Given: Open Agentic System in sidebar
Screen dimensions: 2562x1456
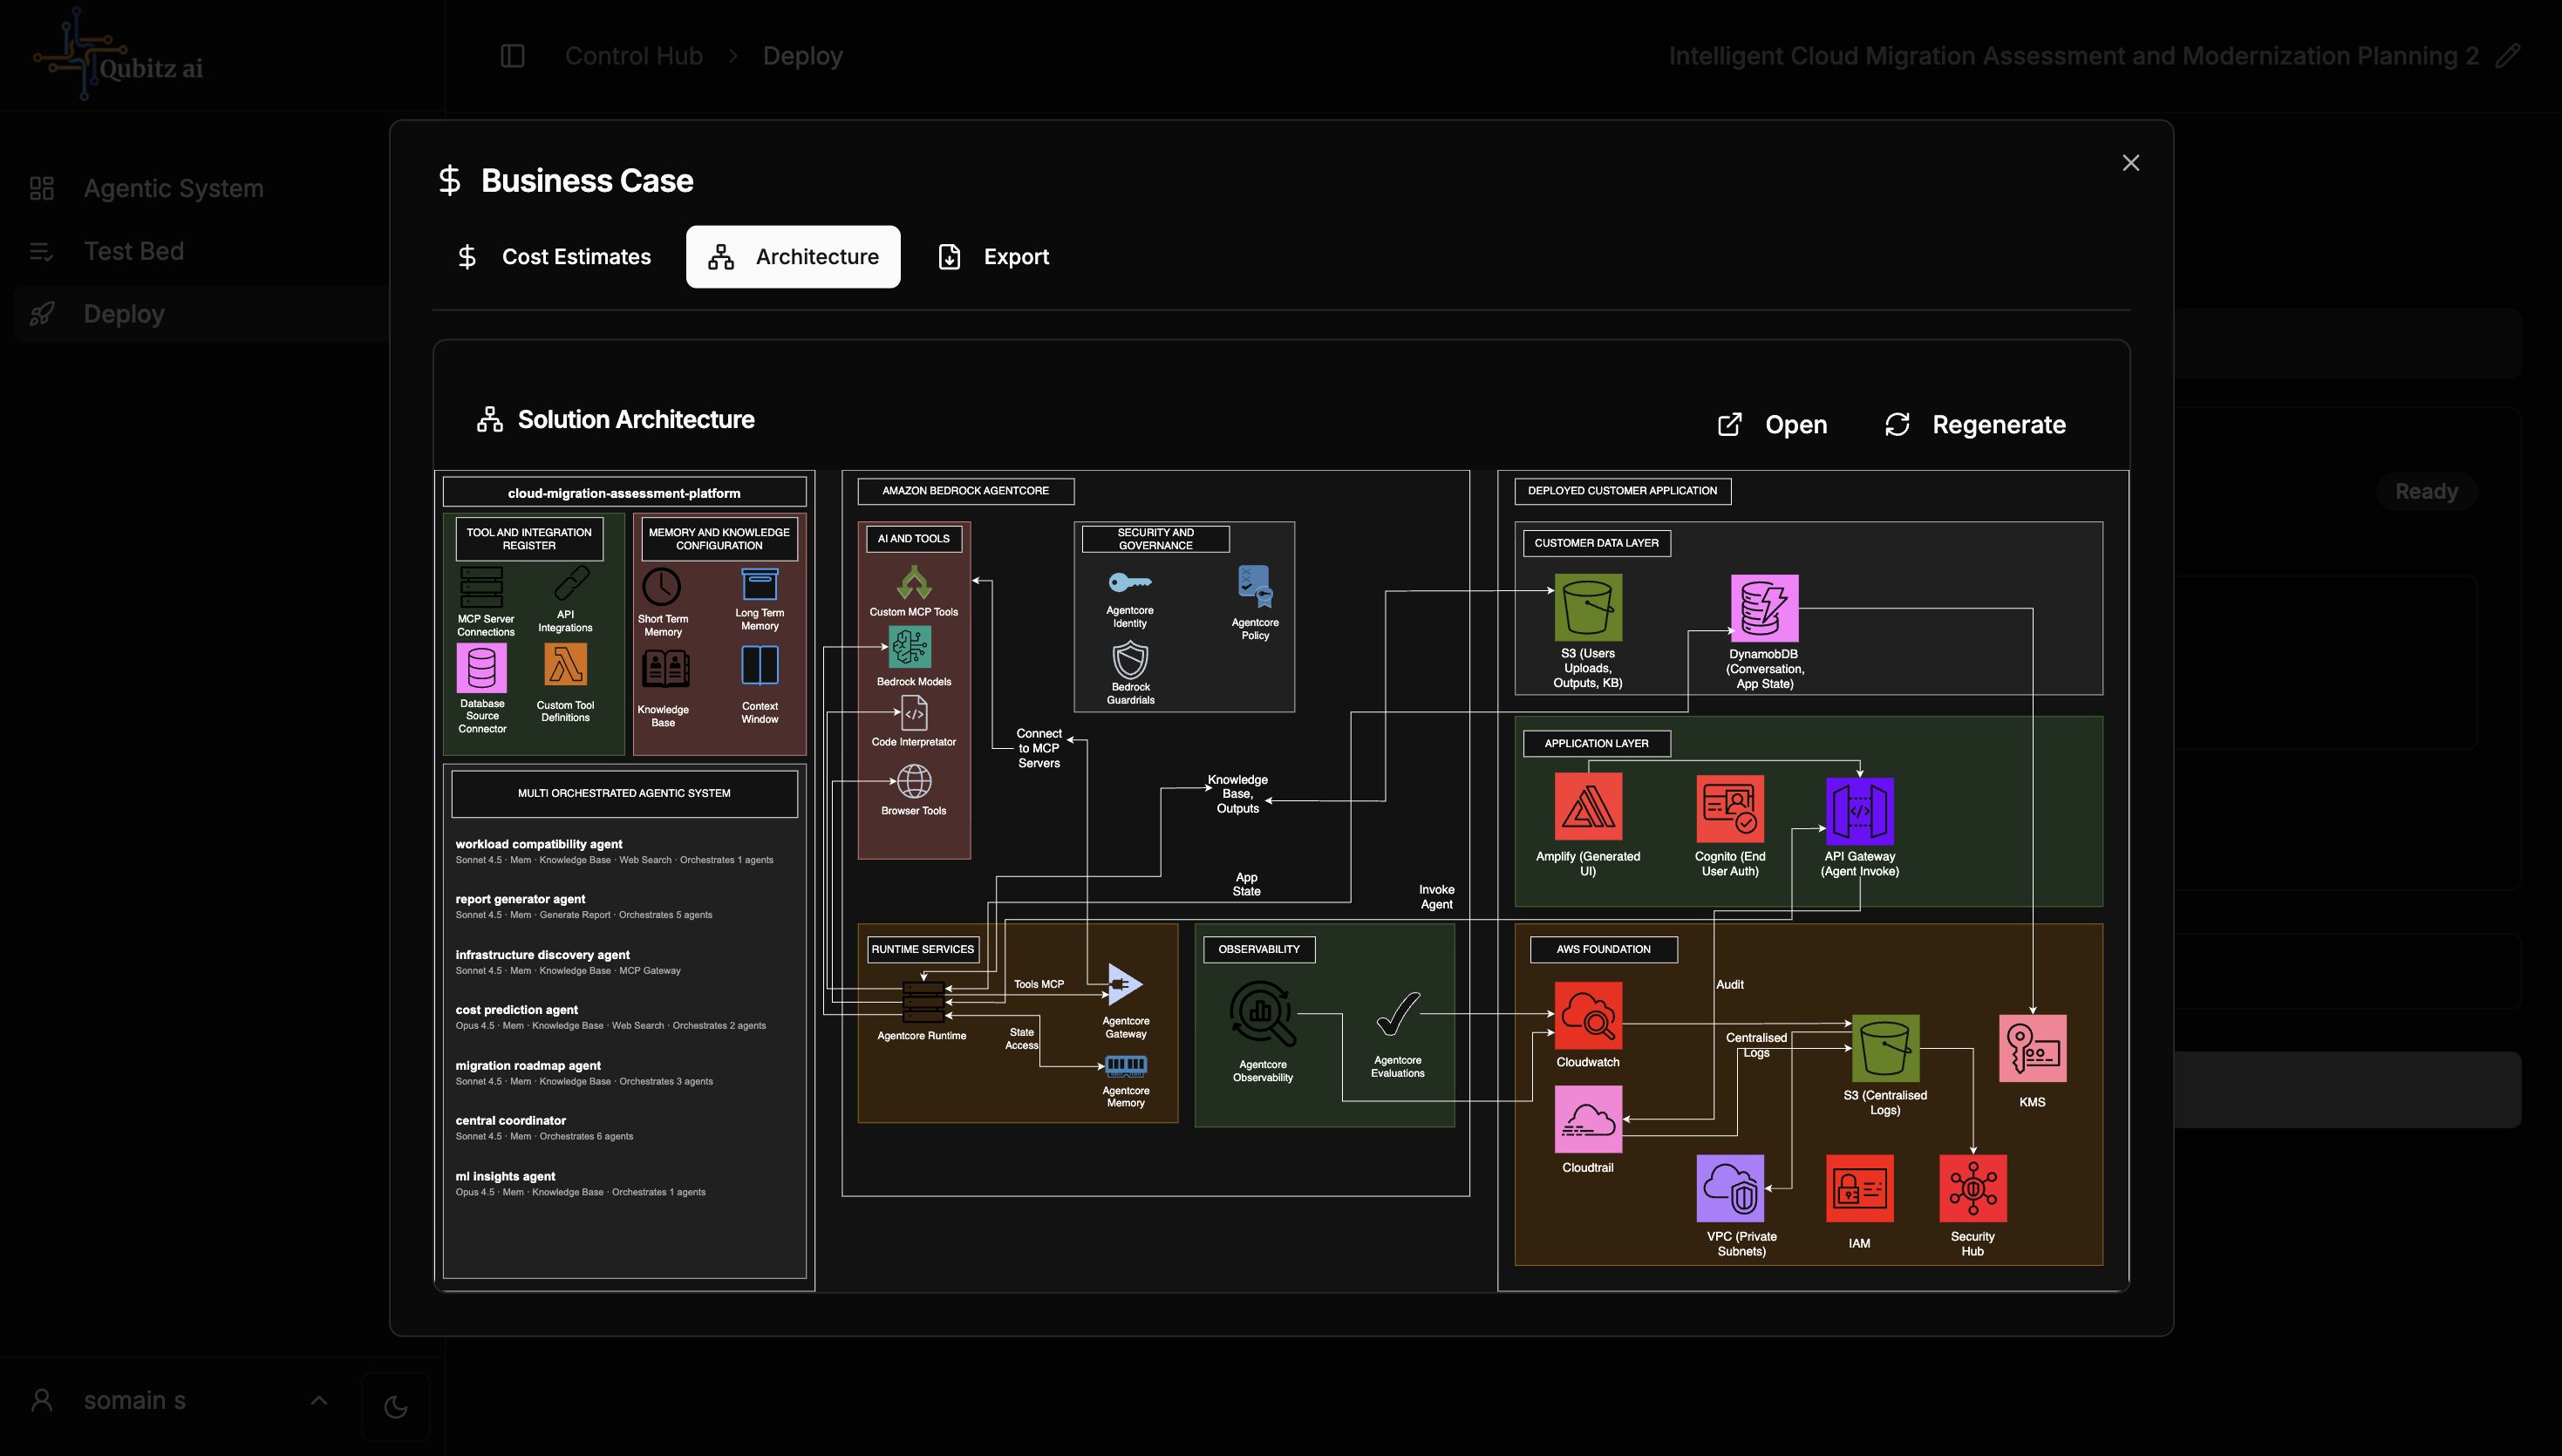Looking at the screenshot, I should click(x=173, y=188).
